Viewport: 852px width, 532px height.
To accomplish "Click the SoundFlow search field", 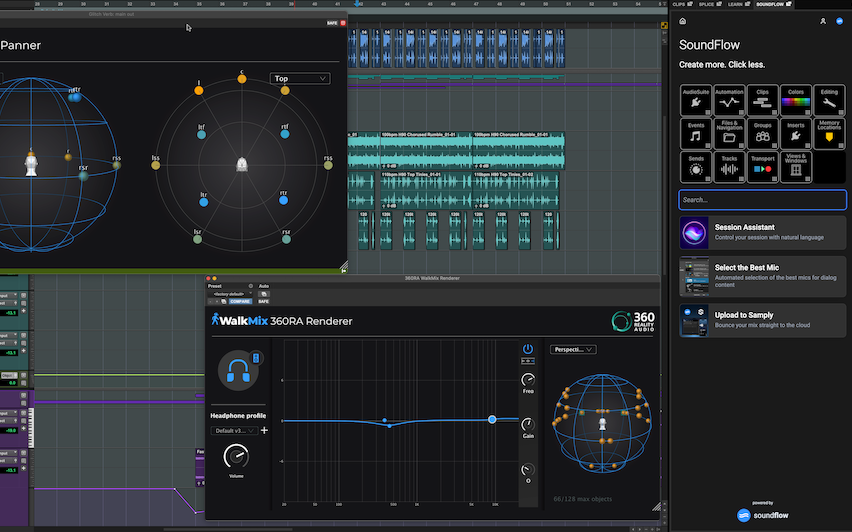I will (762, 200).
